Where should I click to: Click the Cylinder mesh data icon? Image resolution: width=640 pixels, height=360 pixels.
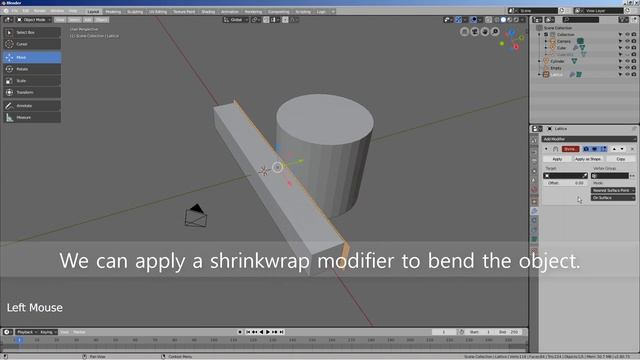pos(574,61)
